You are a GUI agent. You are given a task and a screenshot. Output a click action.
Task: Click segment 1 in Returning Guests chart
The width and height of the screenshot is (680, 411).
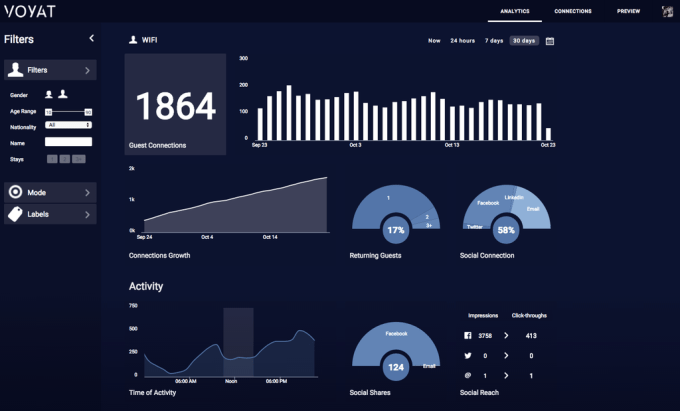(388, 198)
